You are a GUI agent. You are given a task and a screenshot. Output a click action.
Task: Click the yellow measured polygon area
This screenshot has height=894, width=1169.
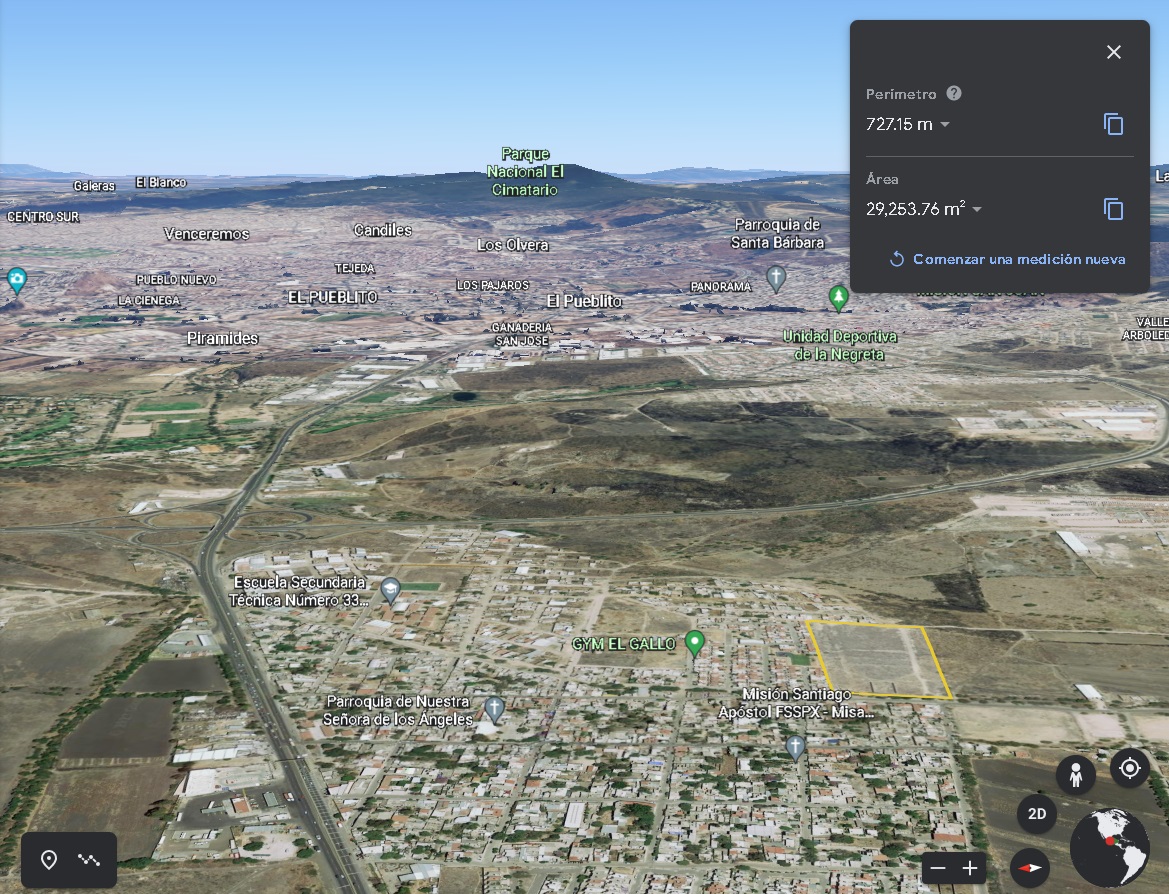click(879, 660)
